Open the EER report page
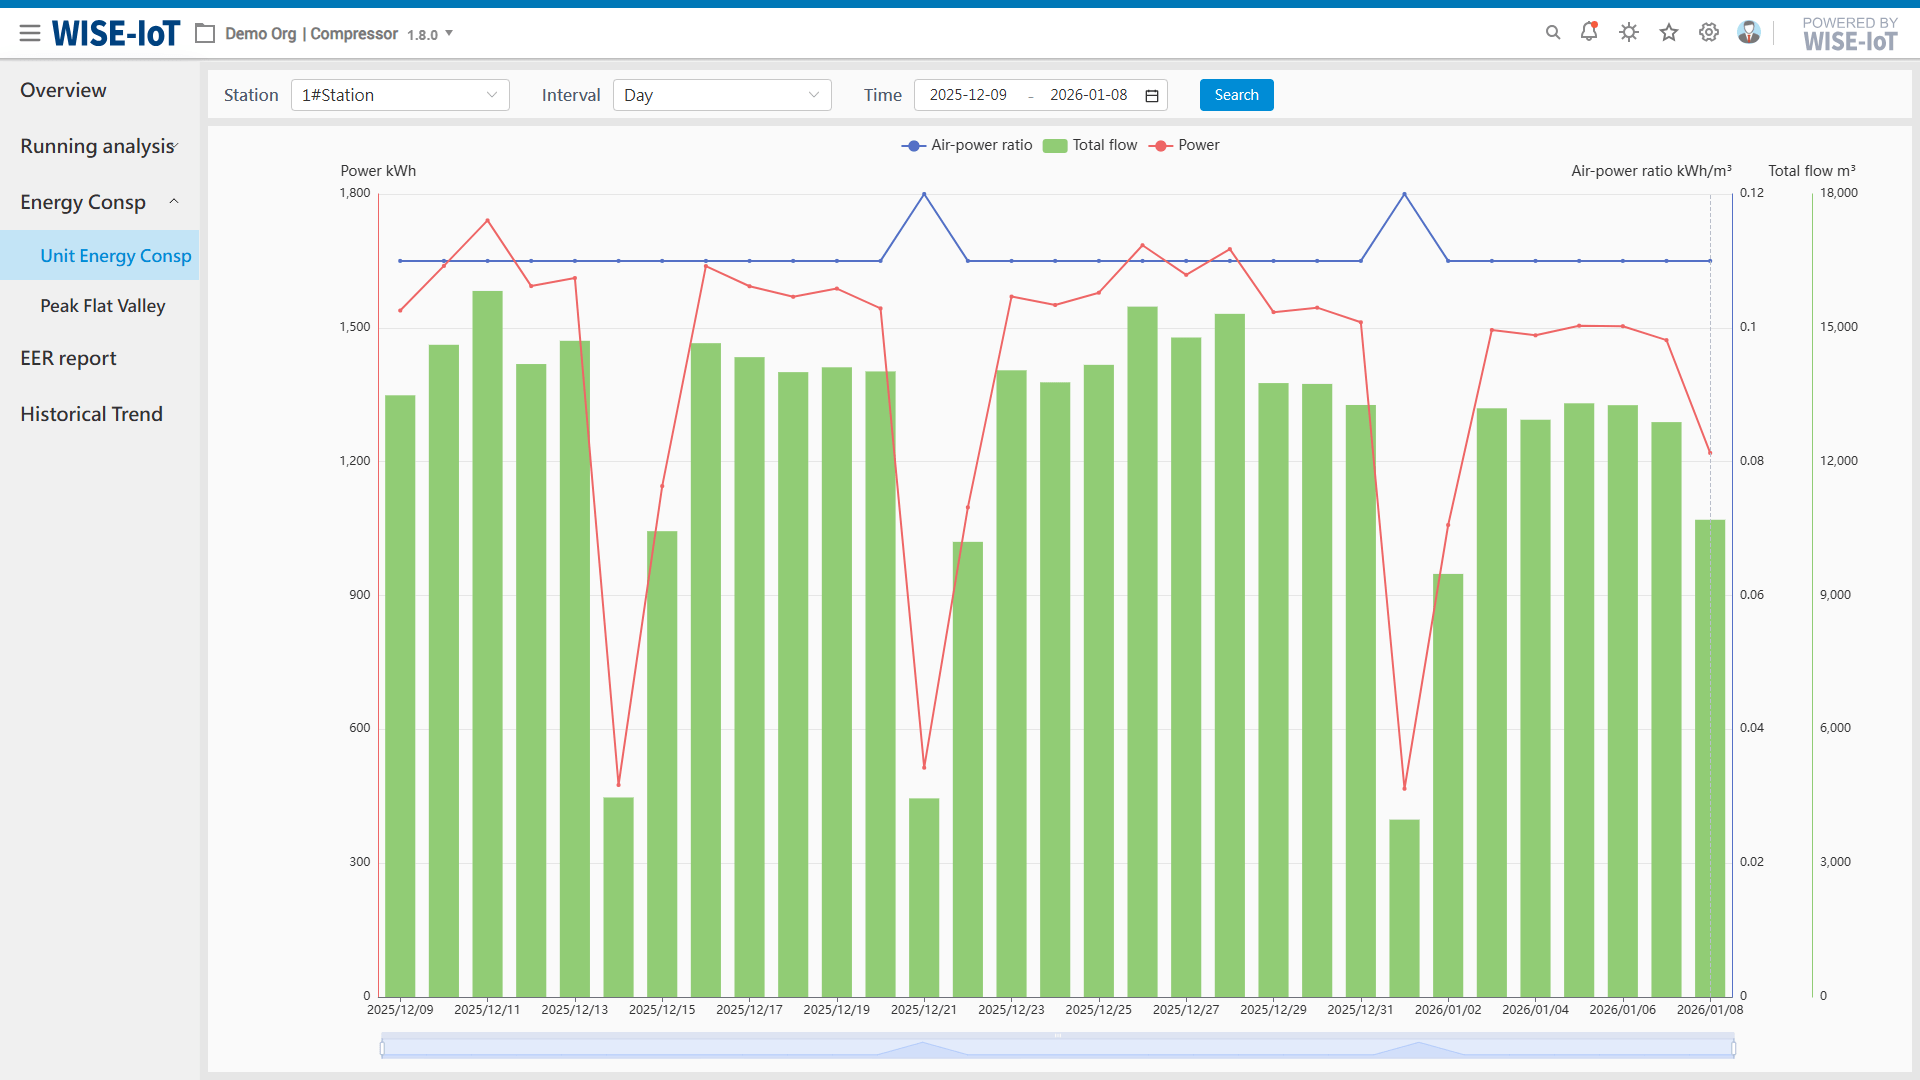 pos(68,358)
